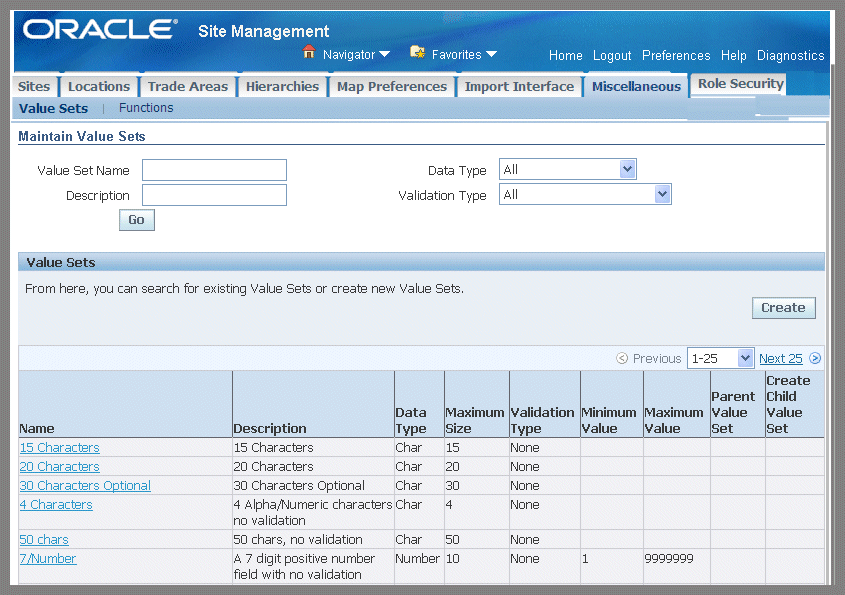This screenshot has width=845, height=595.
Task: Open the Role Security tab
Action: tap(740, 84)
